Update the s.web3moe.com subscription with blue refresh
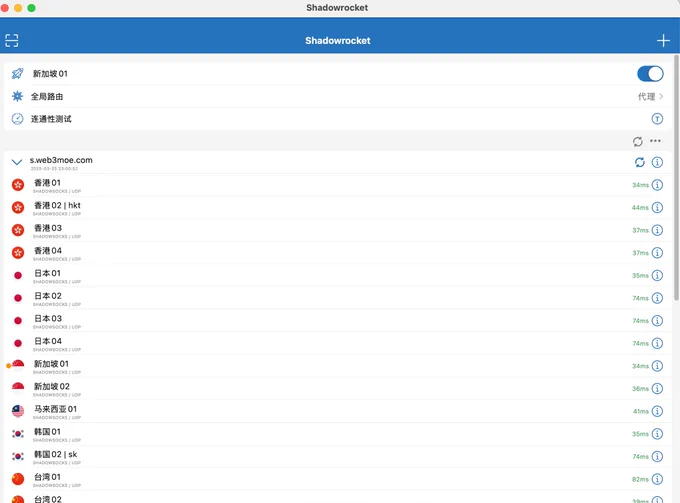Viewport: 680px width, 503px height. 639,162
